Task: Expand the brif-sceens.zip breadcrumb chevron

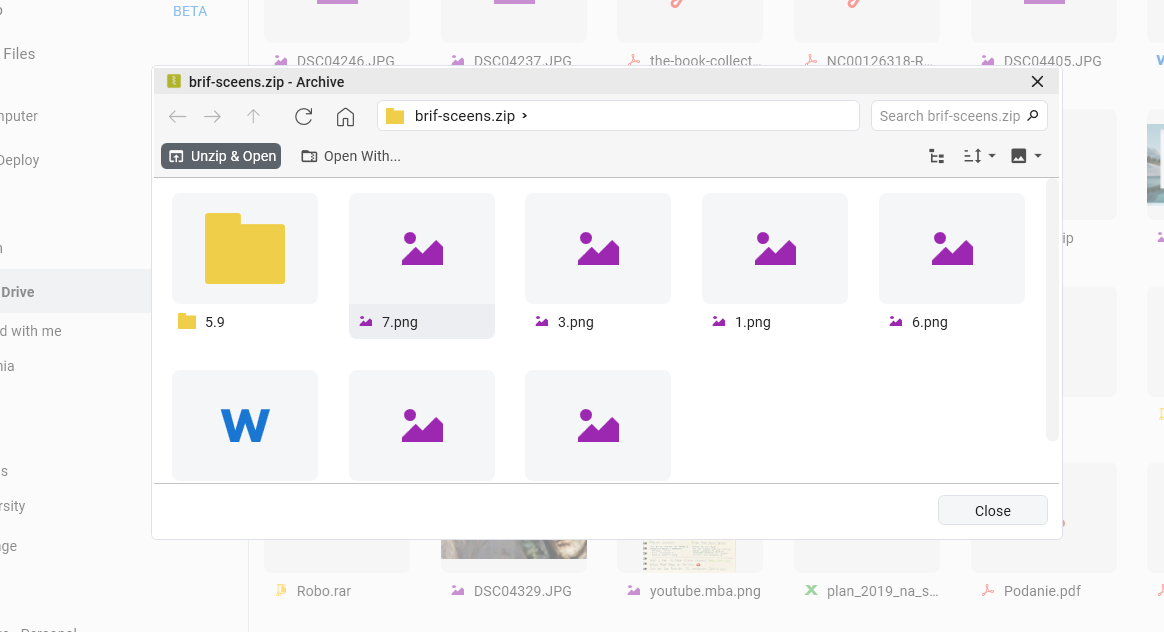Action: (525, 116)
